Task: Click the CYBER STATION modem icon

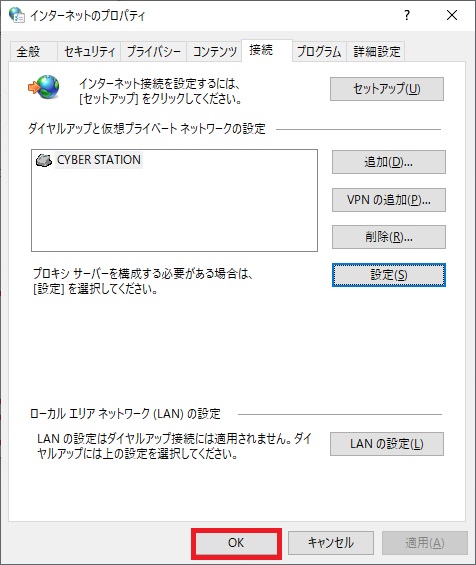Action: [x=44, y=160]
